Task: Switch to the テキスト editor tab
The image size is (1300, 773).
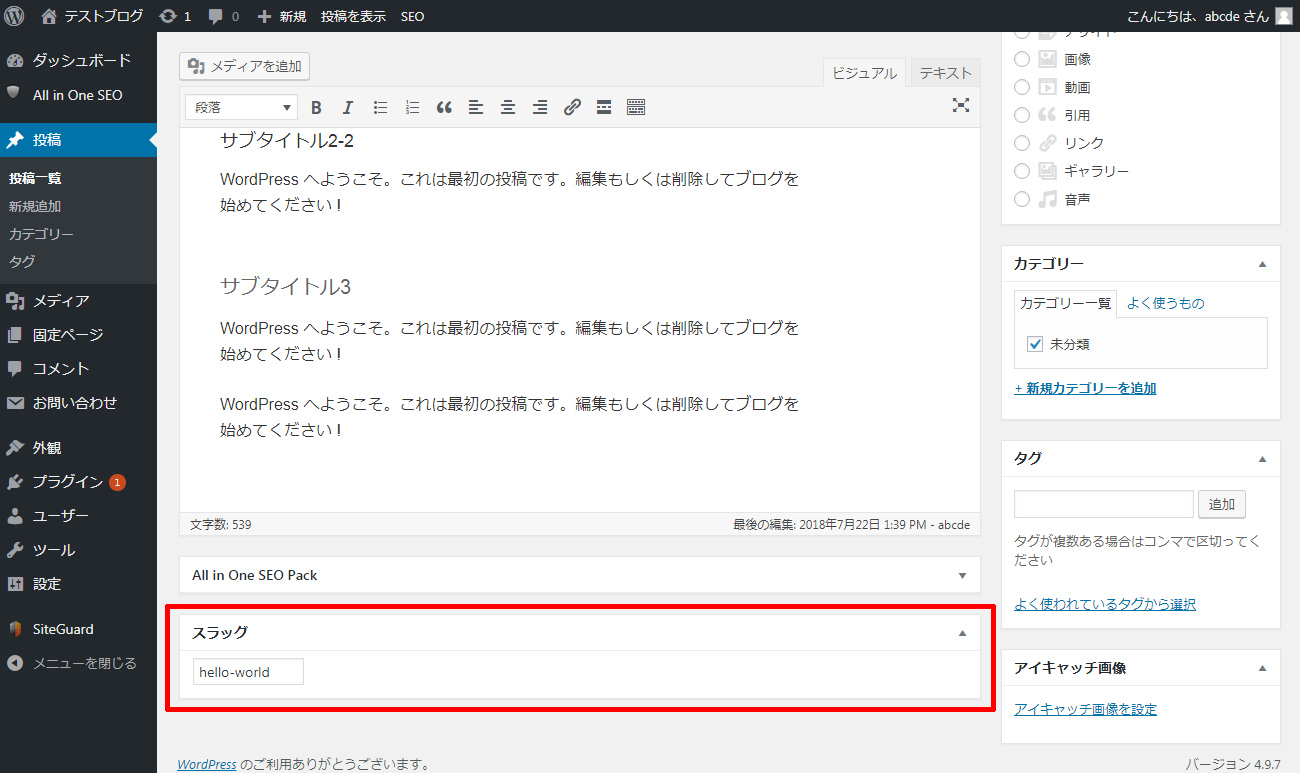Action: click(x=945, y=73)
